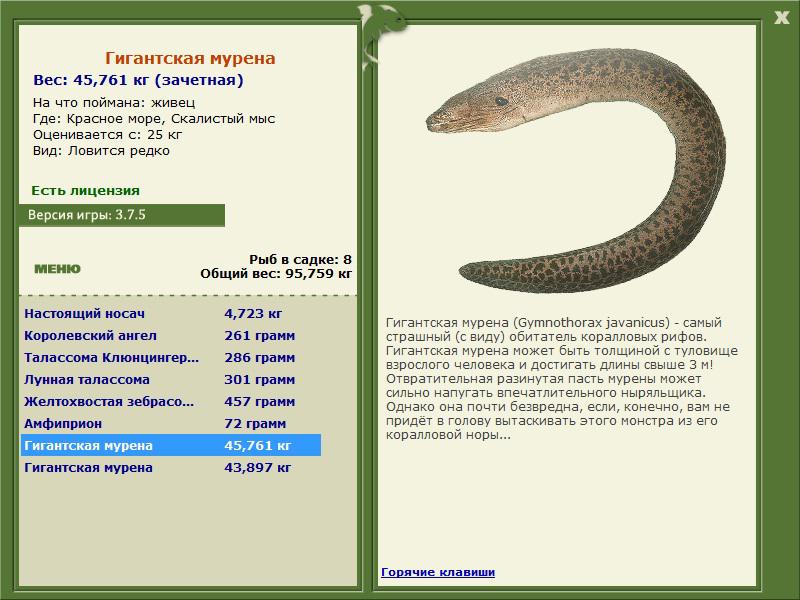
Task: Open the Горячие клавиши link
Action: [x=438, y=572]
